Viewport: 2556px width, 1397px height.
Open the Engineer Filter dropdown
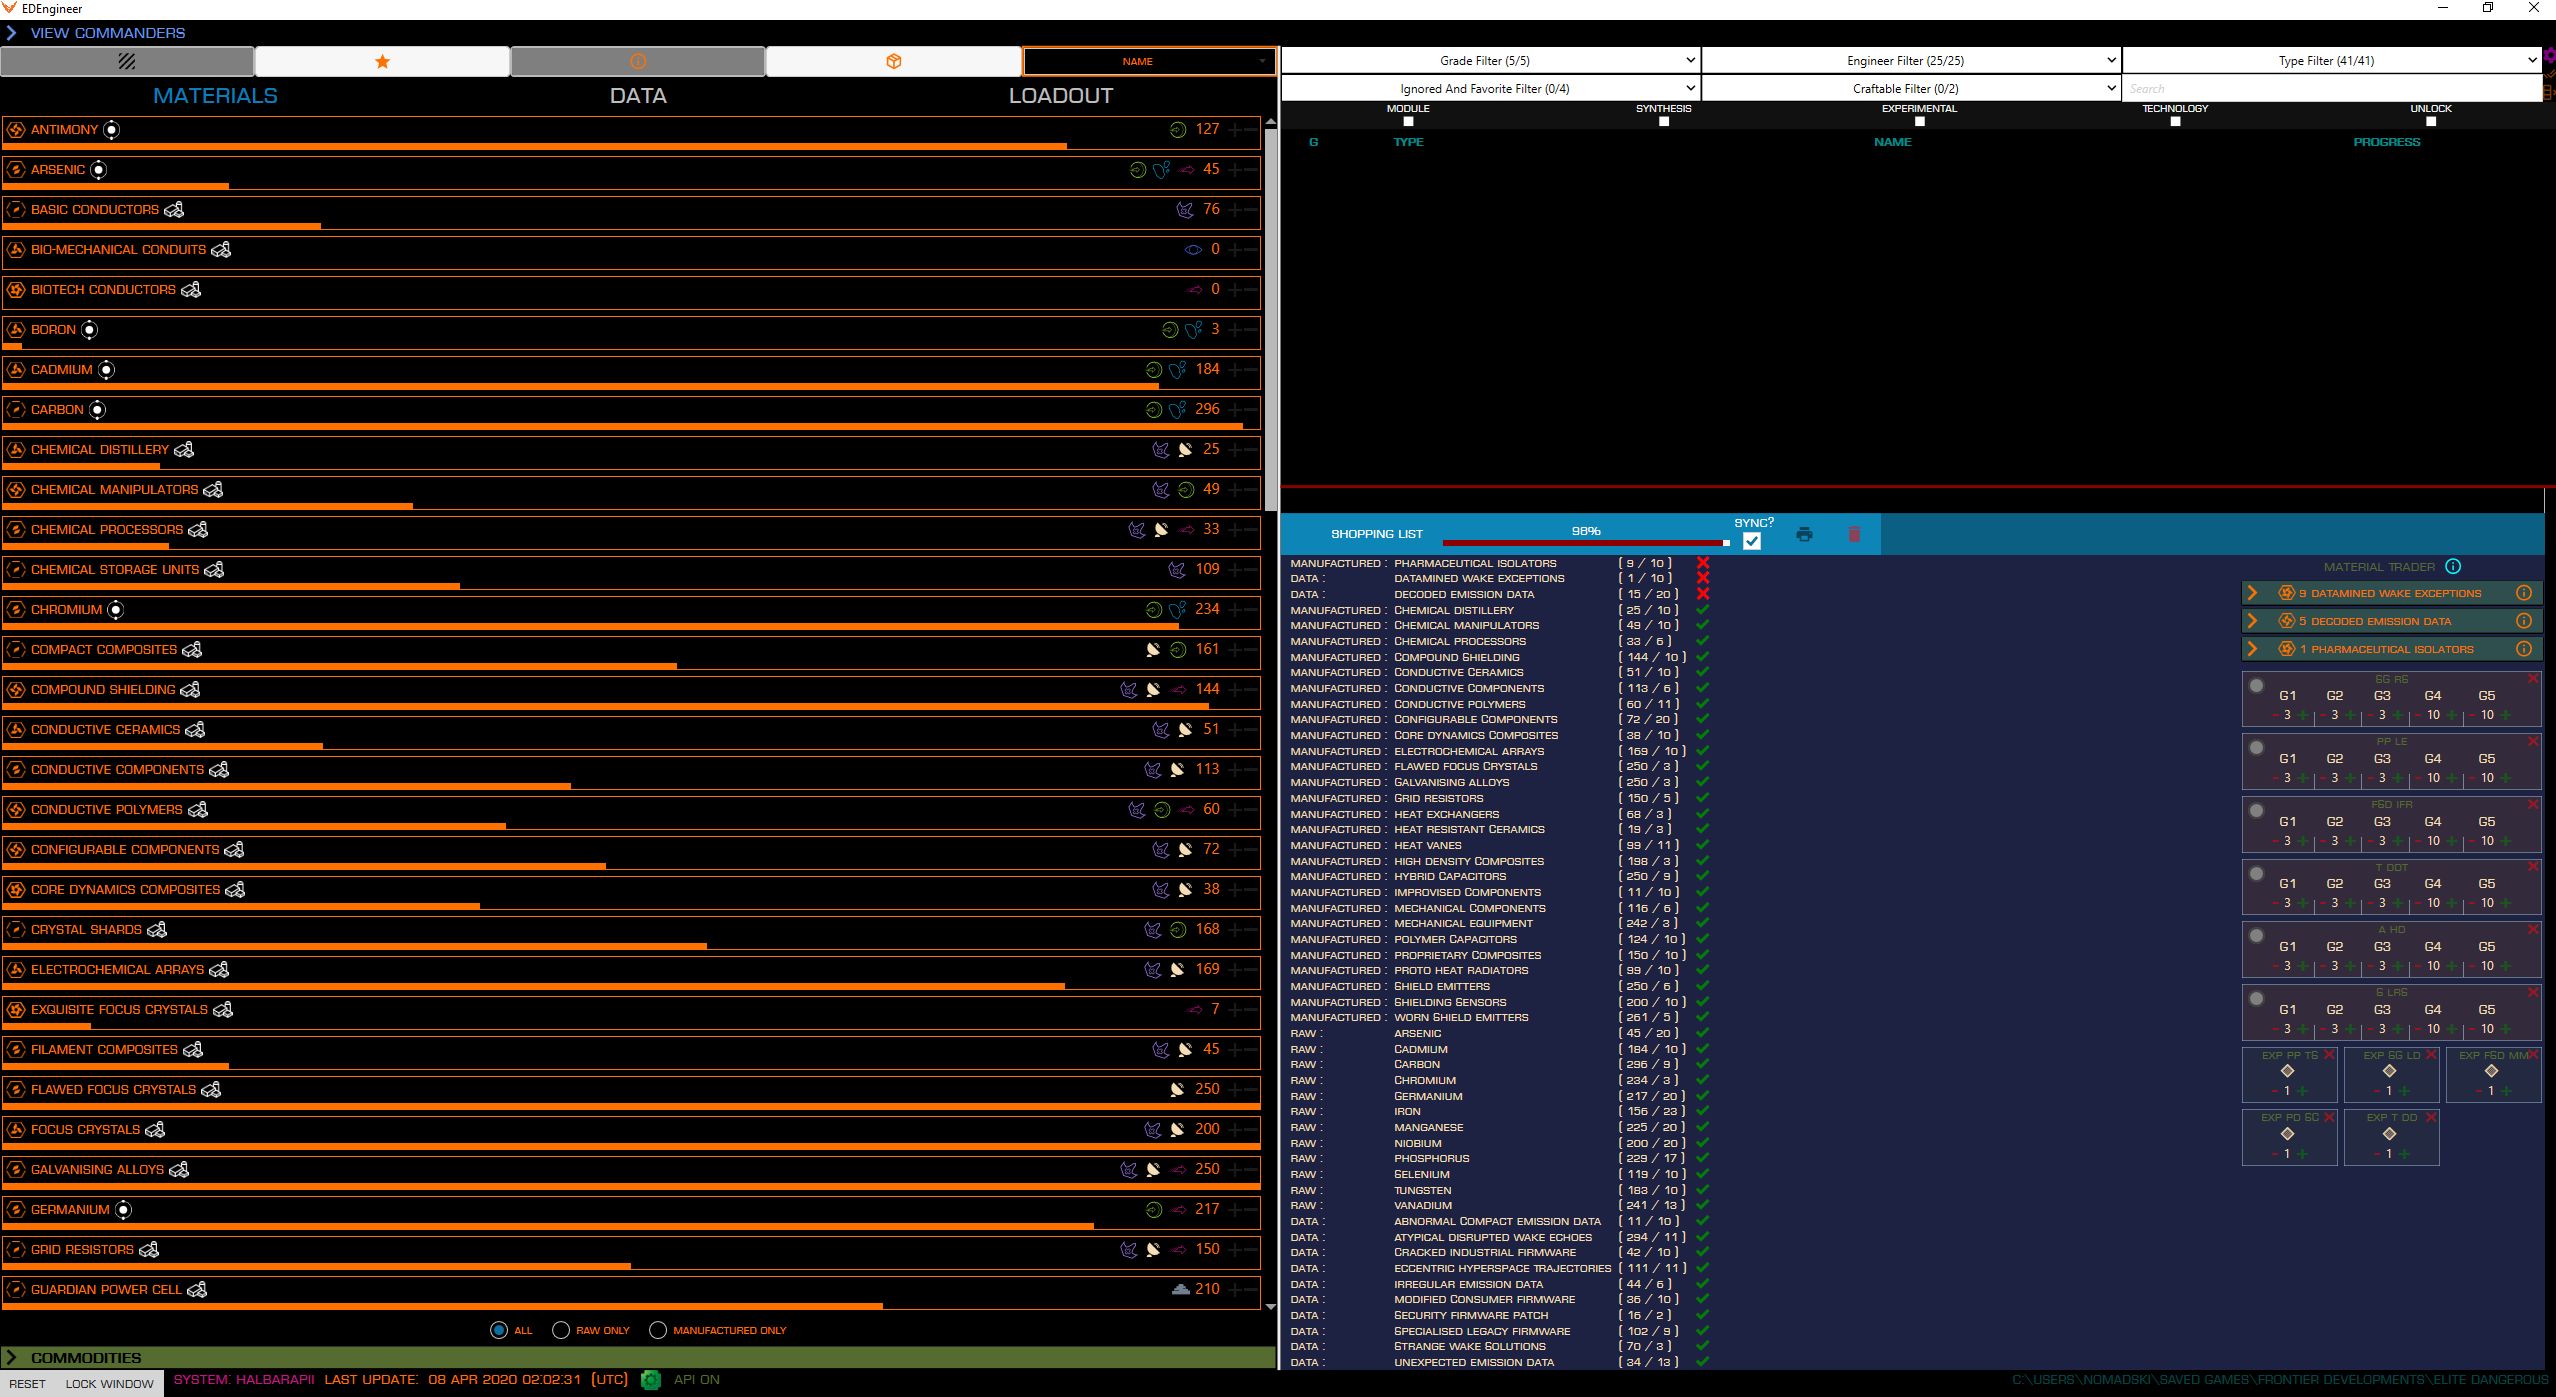pos(1910,61)
